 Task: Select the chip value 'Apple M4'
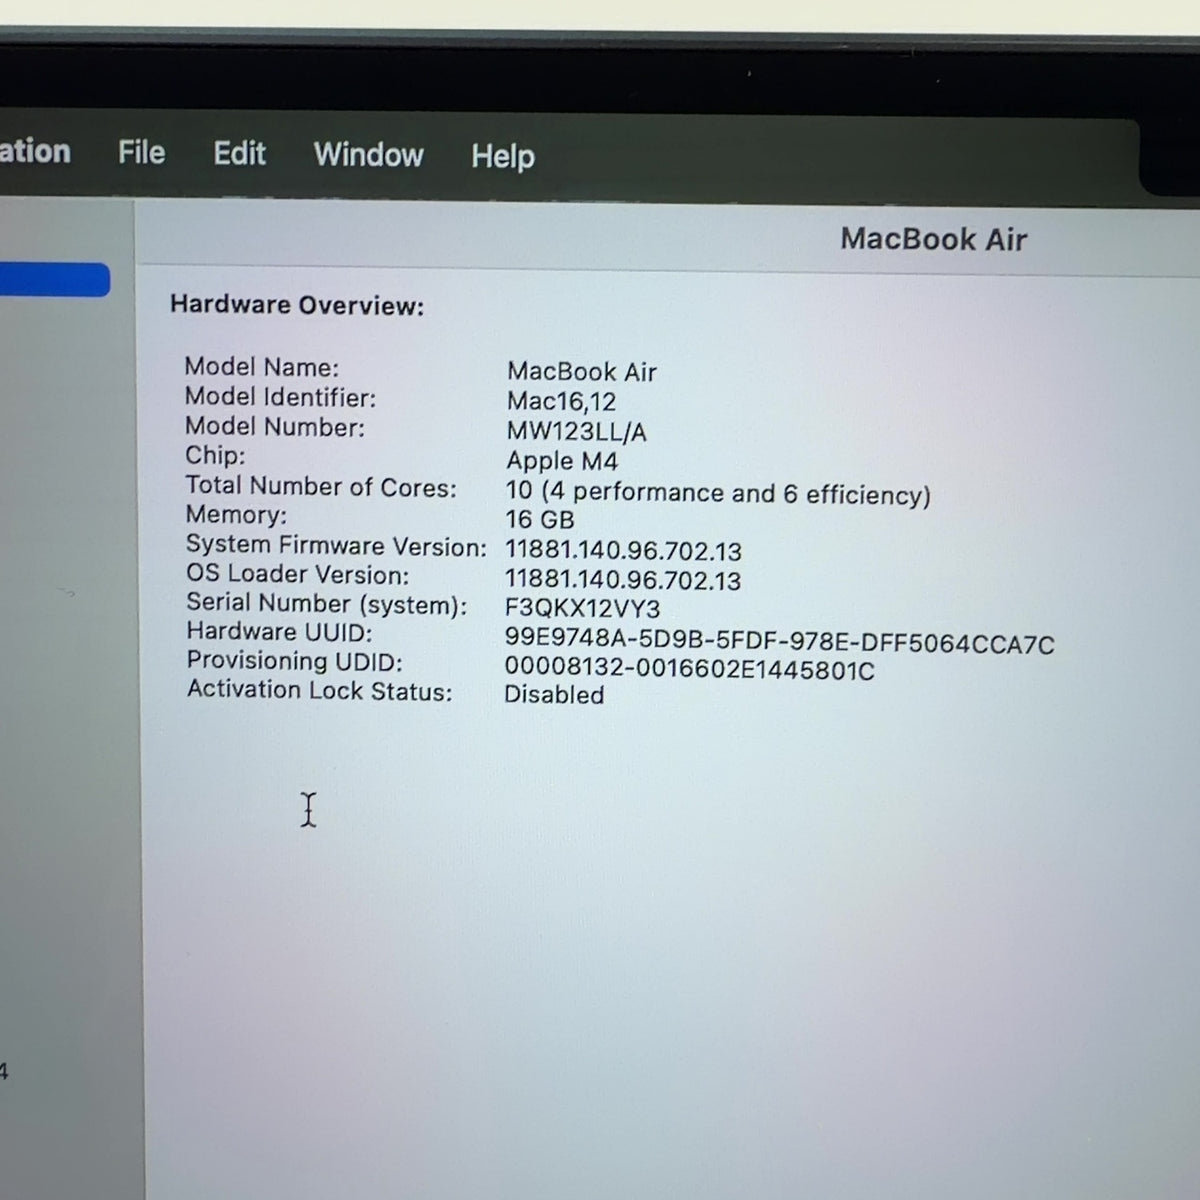[562, 461]
